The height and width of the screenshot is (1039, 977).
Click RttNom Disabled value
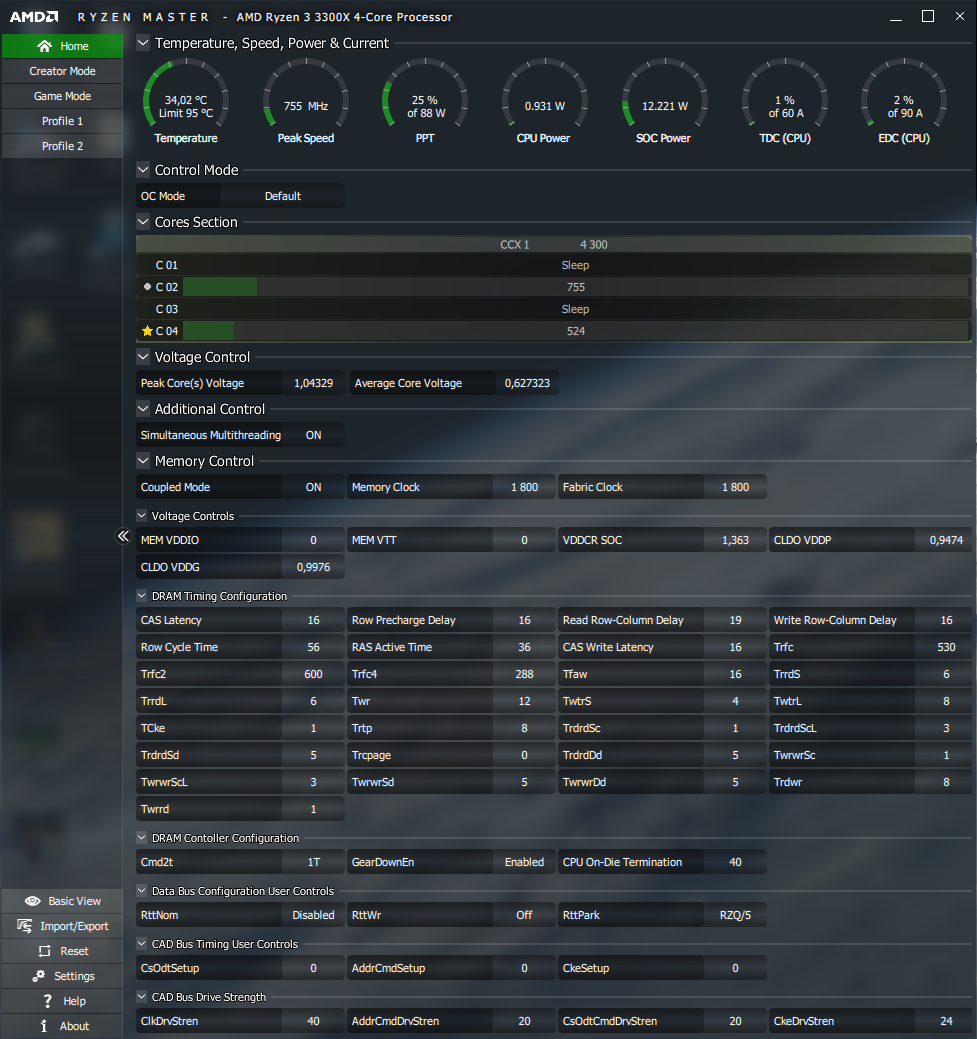[x=314, y=915]
